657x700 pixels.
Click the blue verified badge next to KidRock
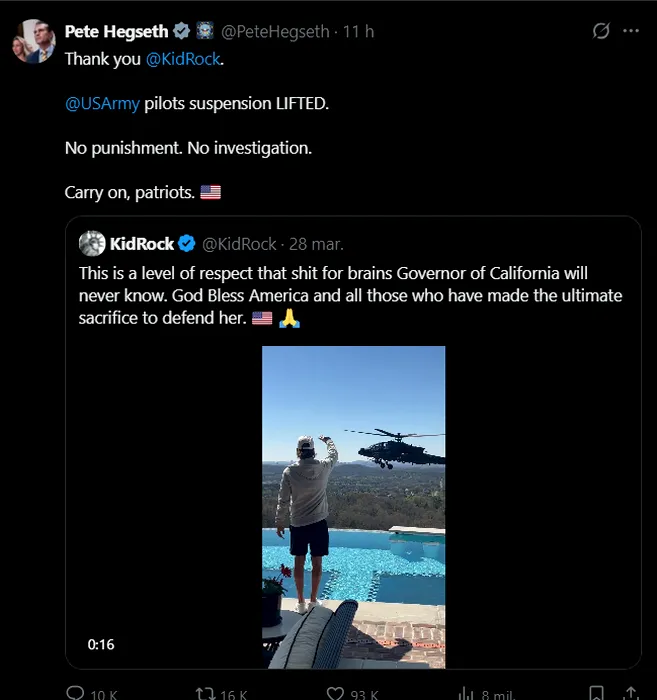coord(186,244)
